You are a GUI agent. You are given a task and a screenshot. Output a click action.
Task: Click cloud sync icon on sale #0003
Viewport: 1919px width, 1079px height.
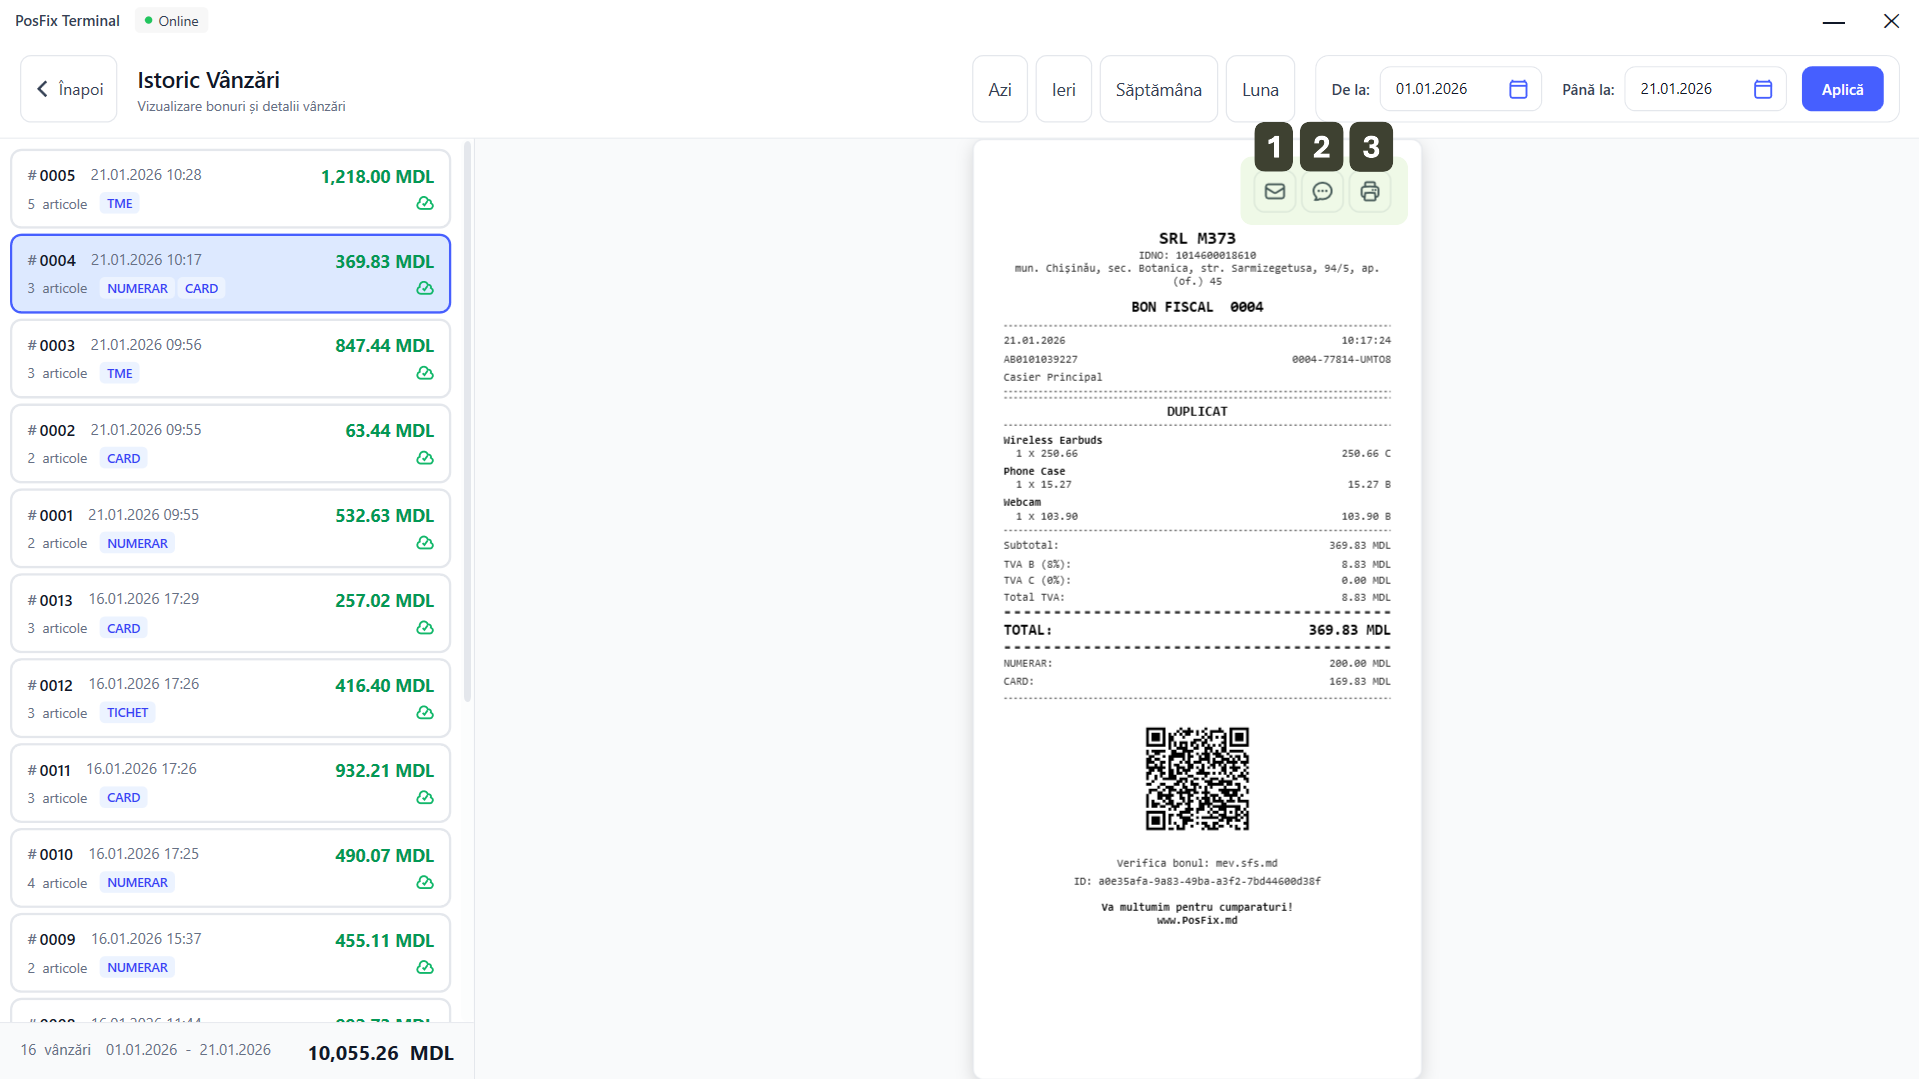point(425,373)
